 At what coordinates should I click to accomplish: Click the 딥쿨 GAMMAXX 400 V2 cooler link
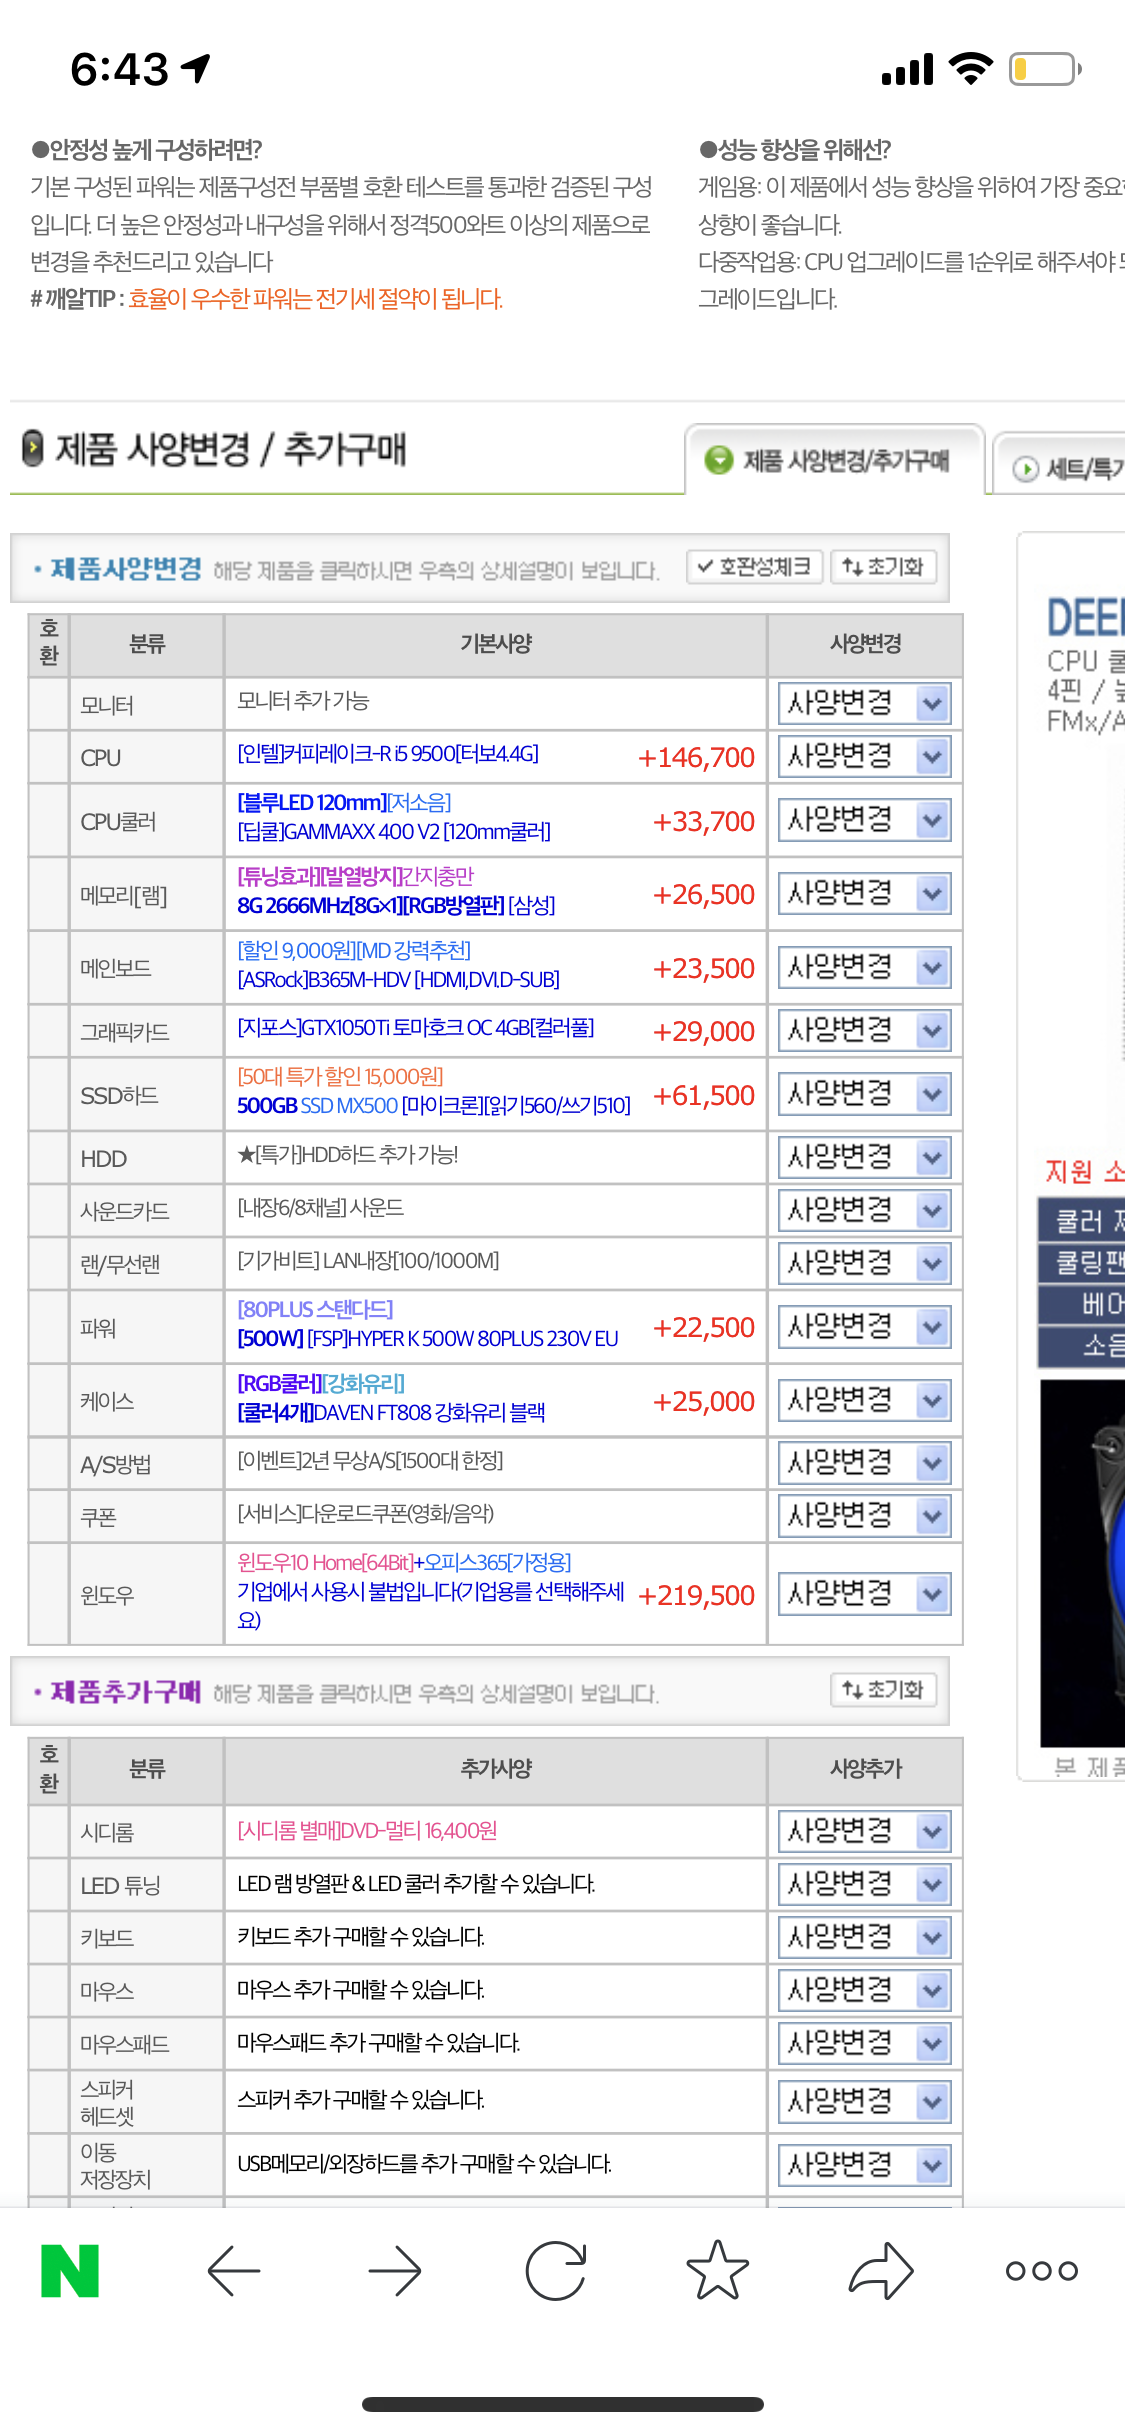pos(394,832)
